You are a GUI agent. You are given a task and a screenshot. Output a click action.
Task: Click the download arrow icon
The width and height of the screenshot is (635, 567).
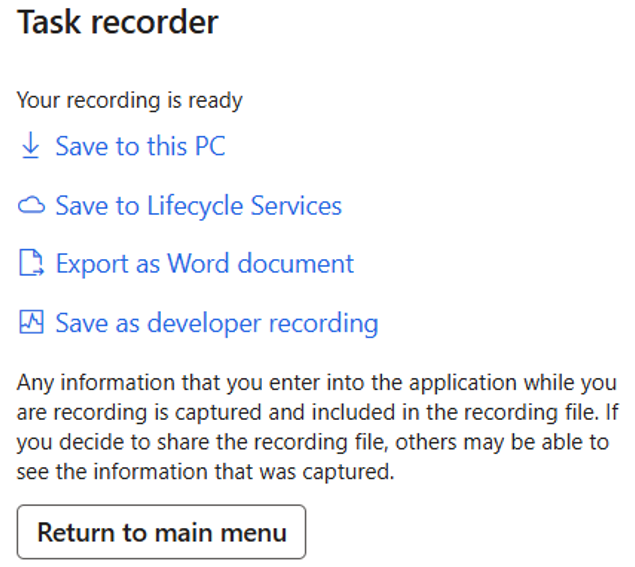click(31, 146)
